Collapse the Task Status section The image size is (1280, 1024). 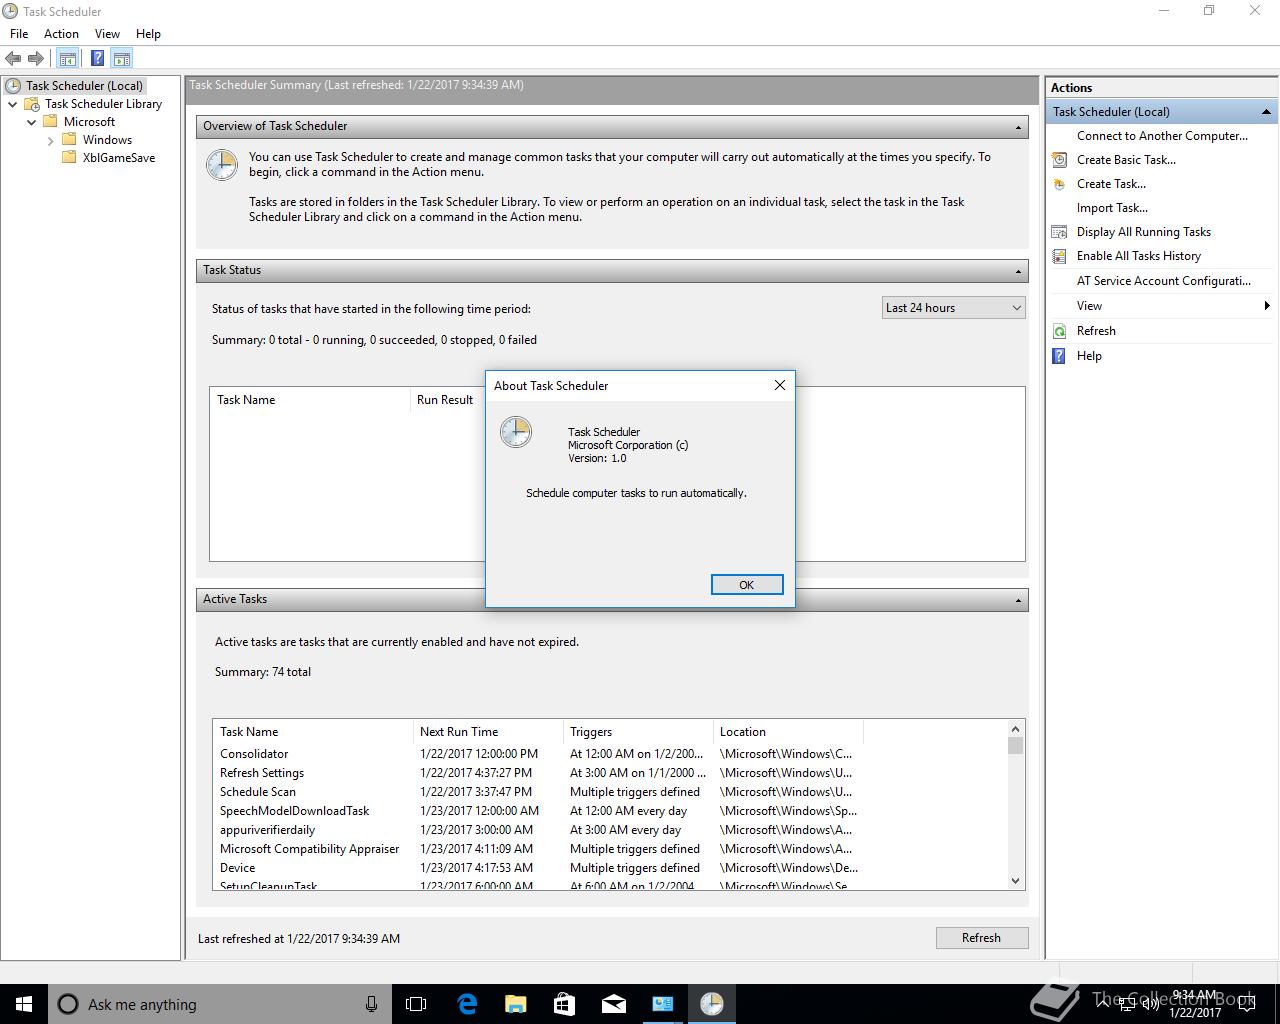coord(1018,271)
